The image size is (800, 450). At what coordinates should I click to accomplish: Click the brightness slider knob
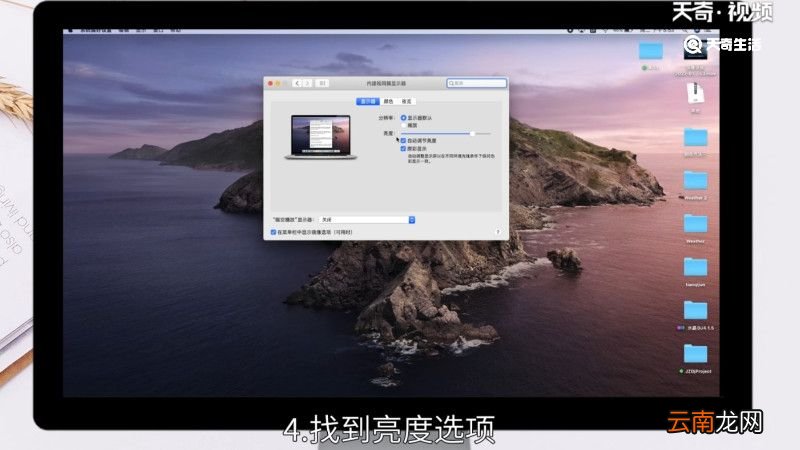472,133
